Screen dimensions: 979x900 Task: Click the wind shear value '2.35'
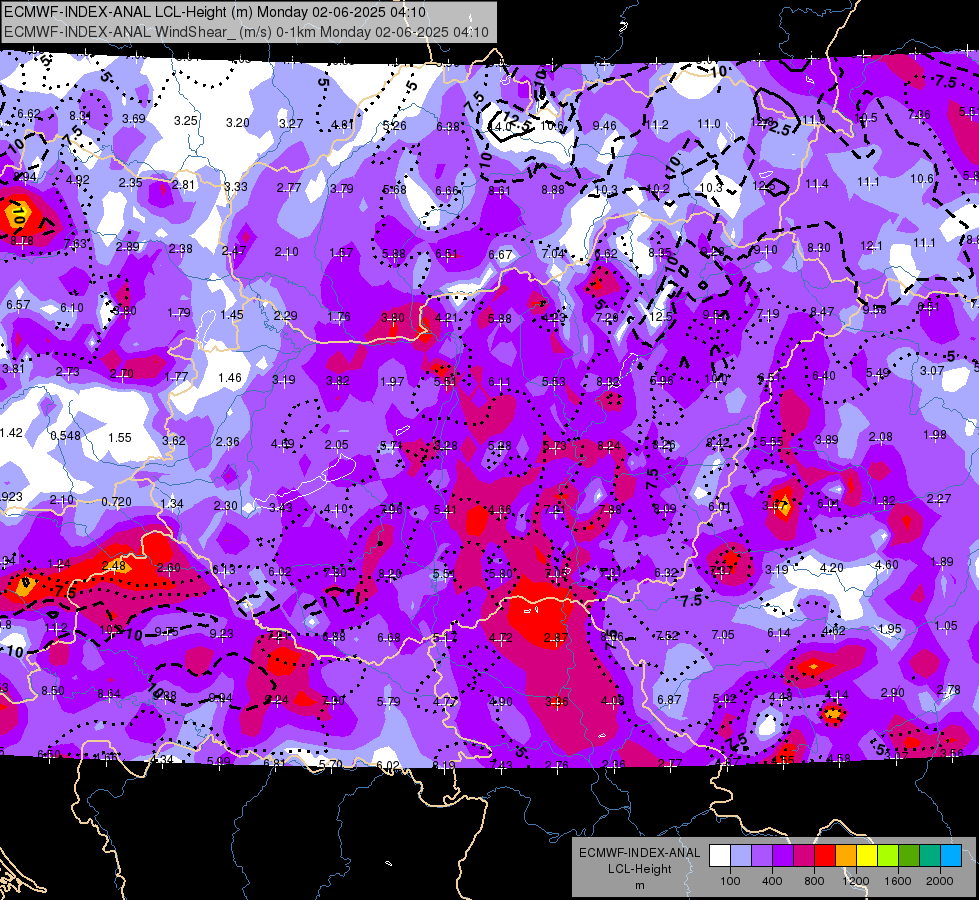click(x=130, y=182)
